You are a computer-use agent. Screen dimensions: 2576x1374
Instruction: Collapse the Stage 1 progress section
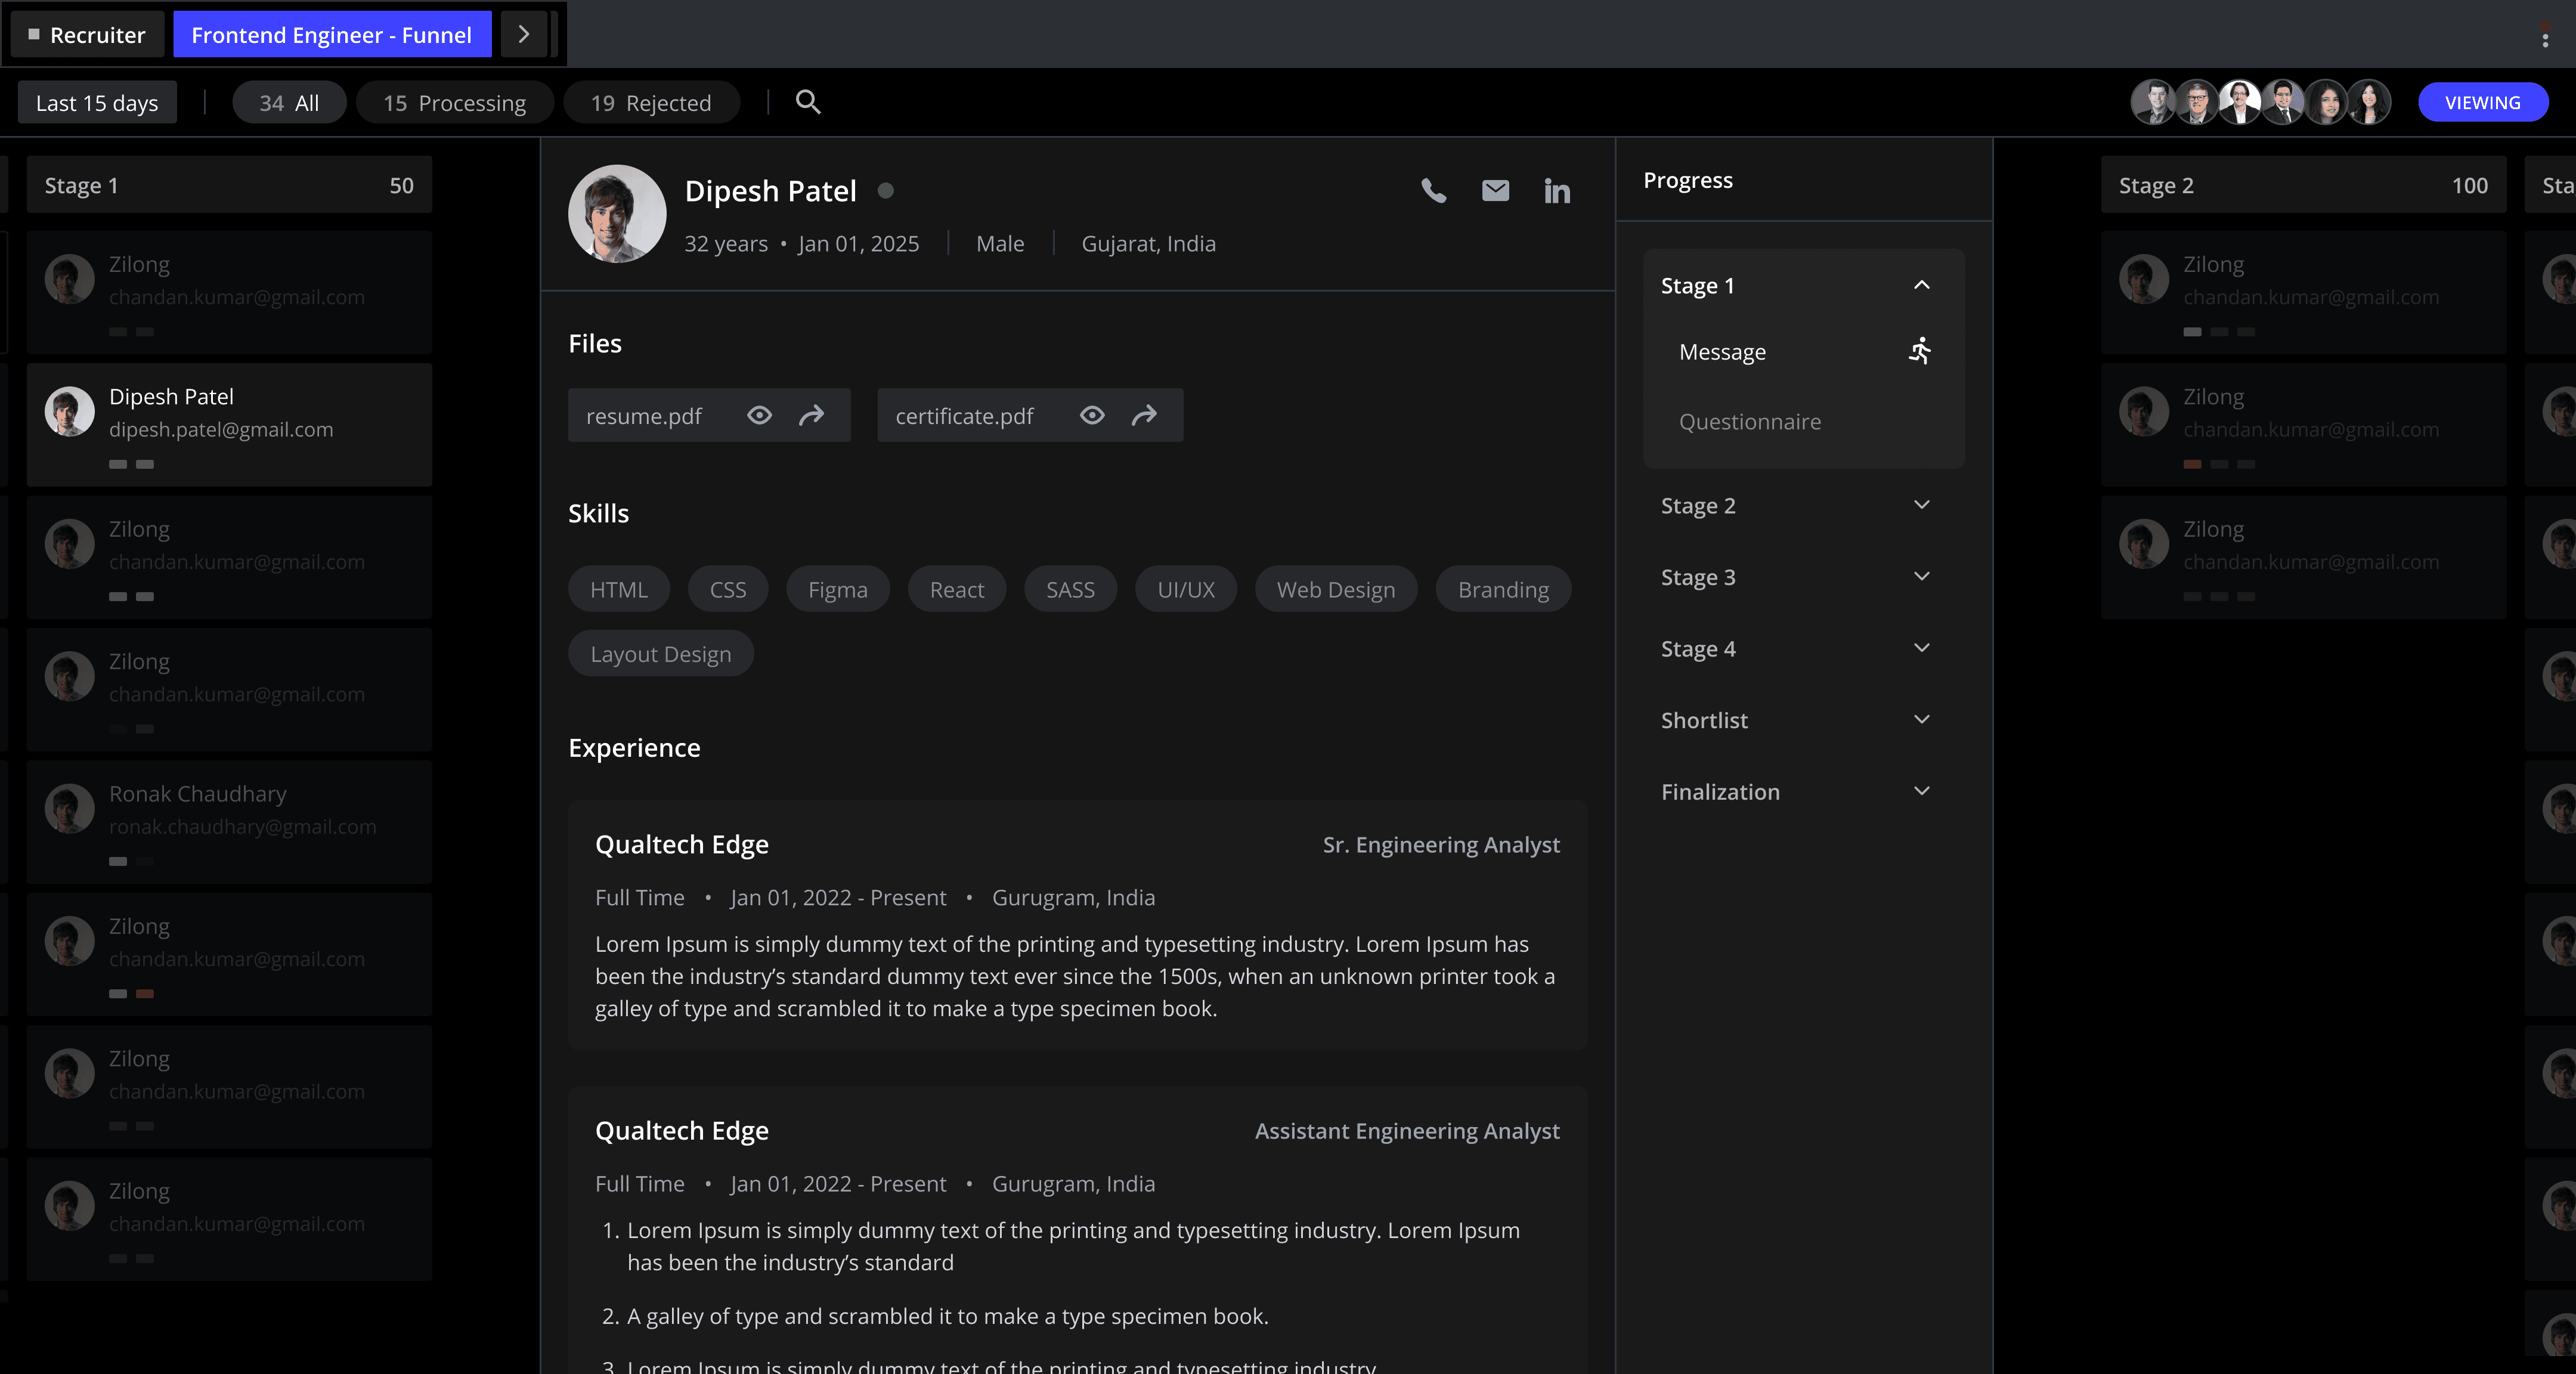(x=1921, y=285)
